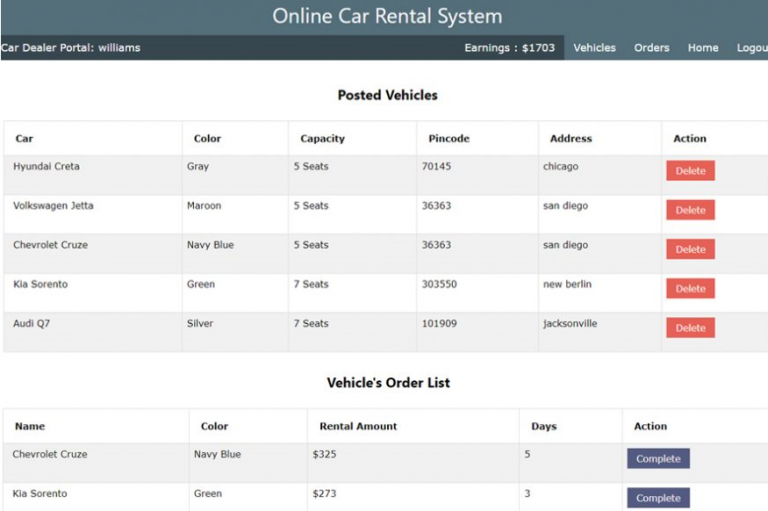
Task: Click the $325 rental amount cell
Action: click(325, 455)
